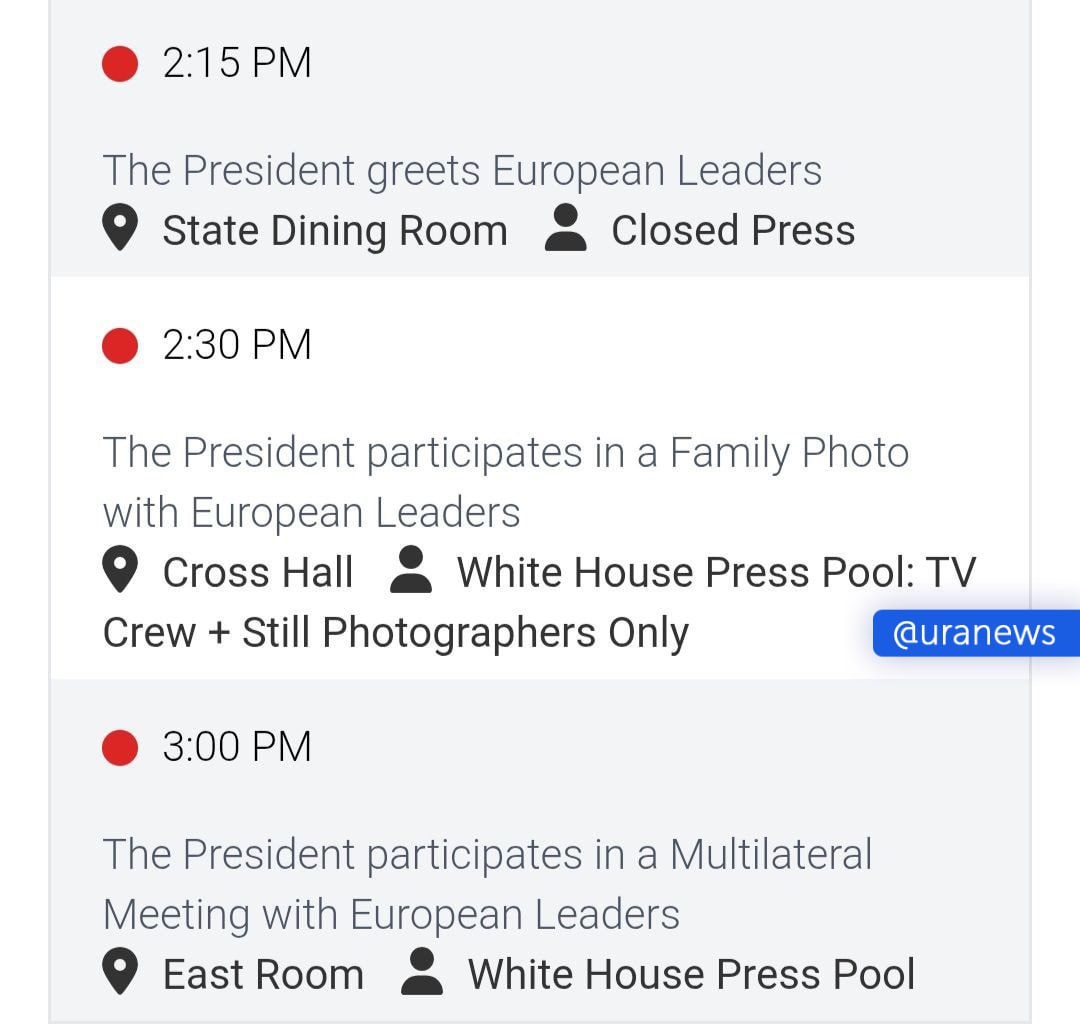Image resolution: width=1080 pixels, height=1035 pixels.
Task: Open the Family Photo with European Leaders event
Action: tap(506, 483)
